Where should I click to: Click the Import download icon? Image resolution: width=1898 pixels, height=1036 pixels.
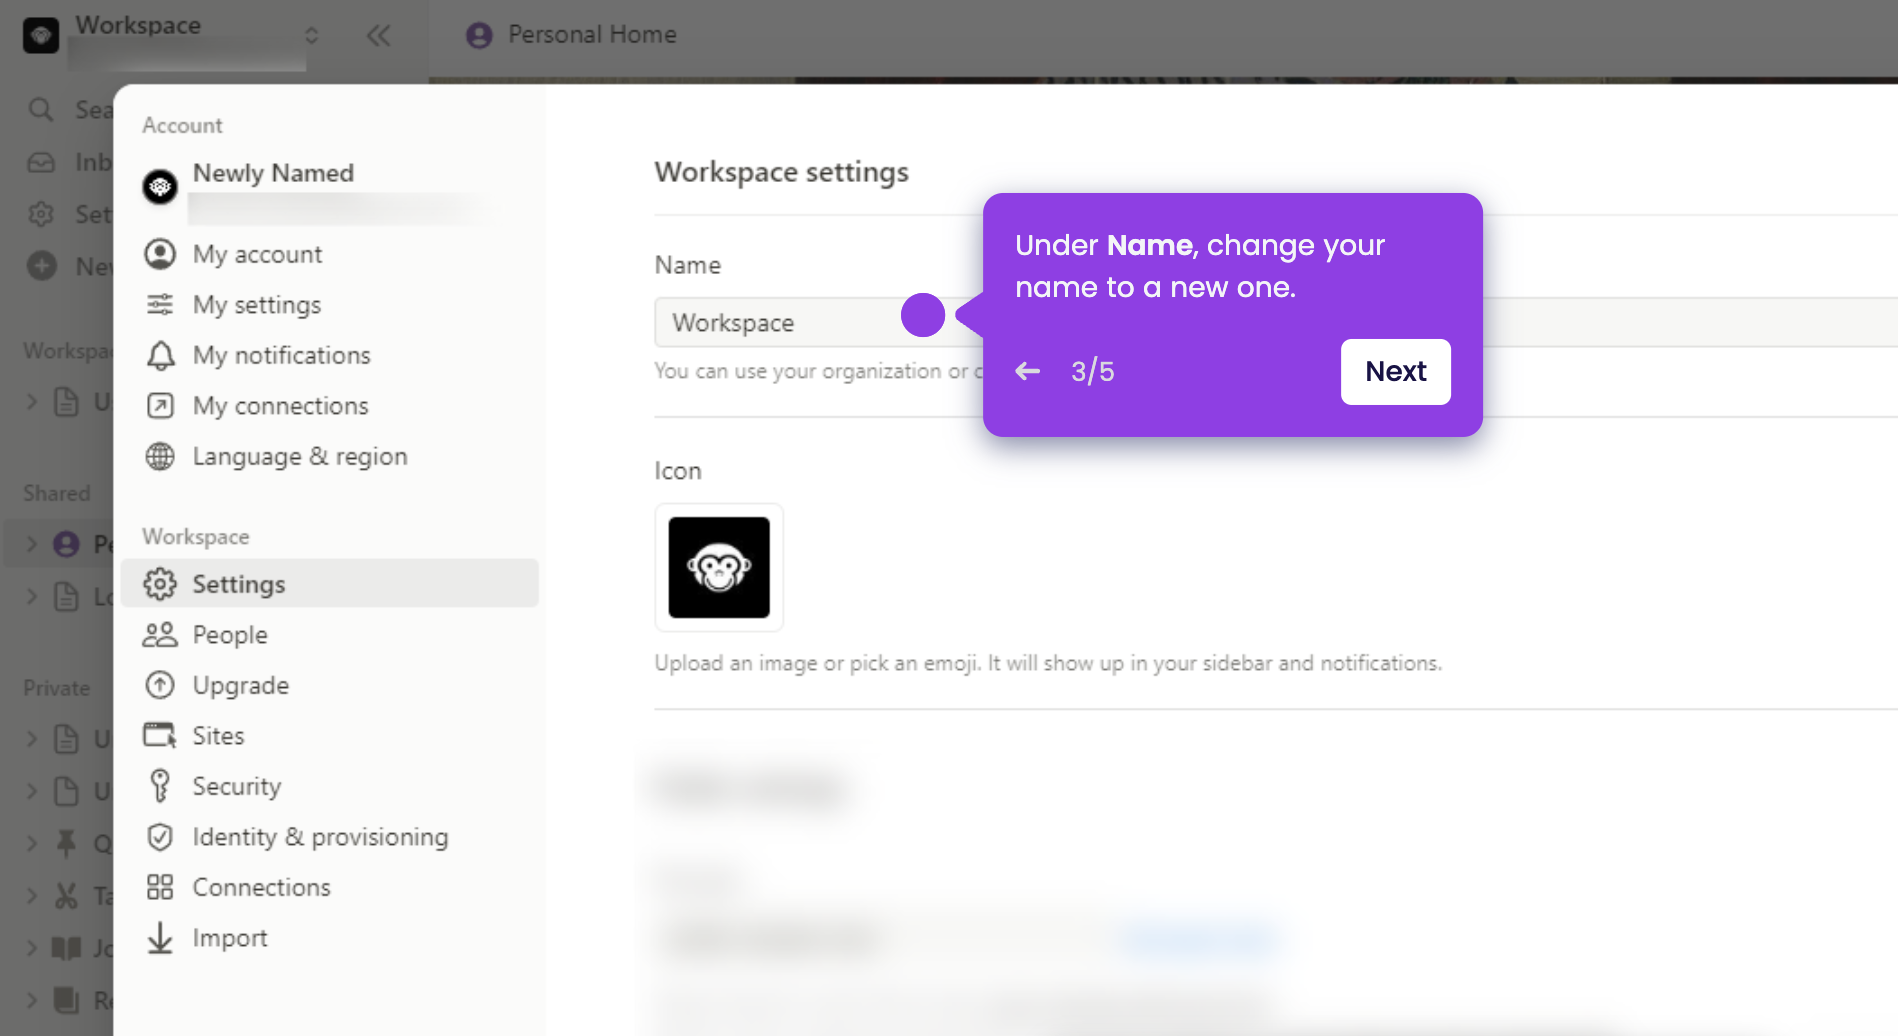point(160,938)
